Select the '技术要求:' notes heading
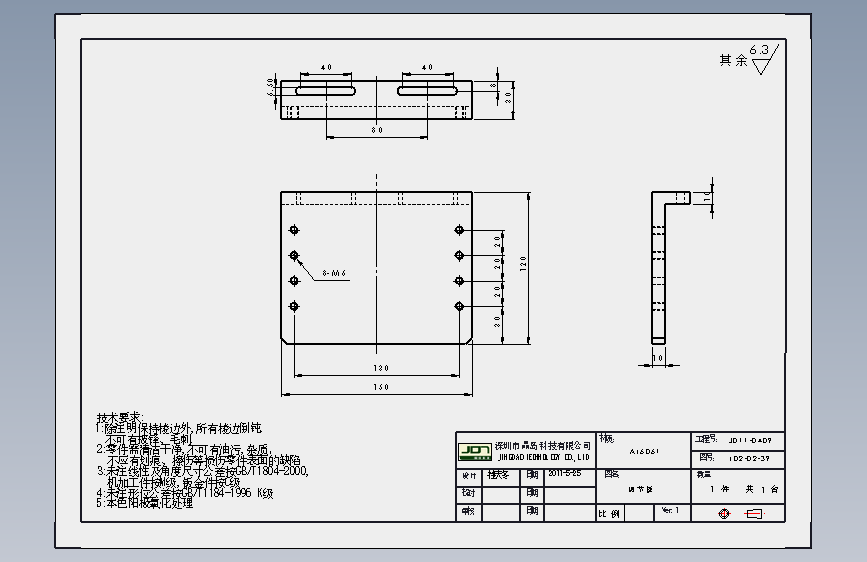The height and width of the screenshot is (562, 867). click(120, 418)
